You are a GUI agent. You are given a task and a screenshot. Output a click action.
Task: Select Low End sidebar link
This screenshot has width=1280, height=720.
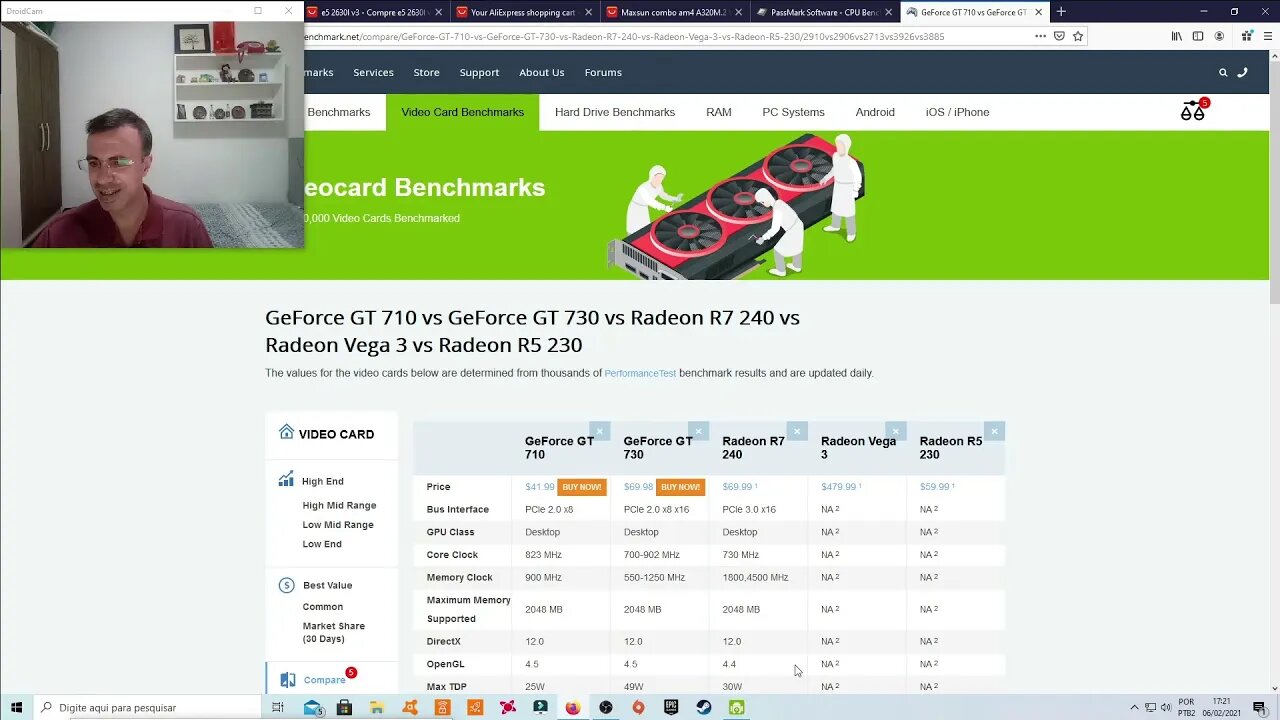(x=322, y=544)
